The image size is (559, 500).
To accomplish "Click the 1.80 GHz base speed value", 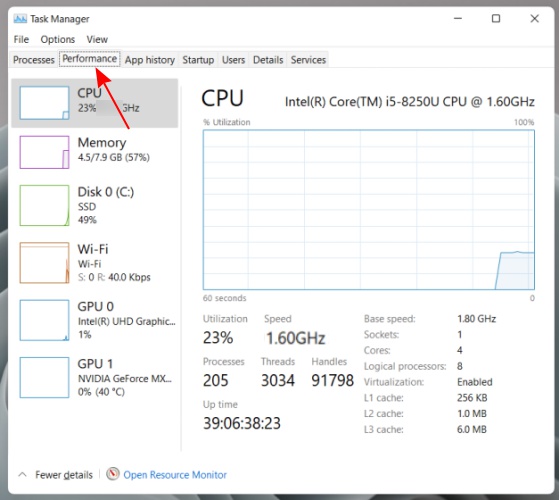I will [476, 319].
